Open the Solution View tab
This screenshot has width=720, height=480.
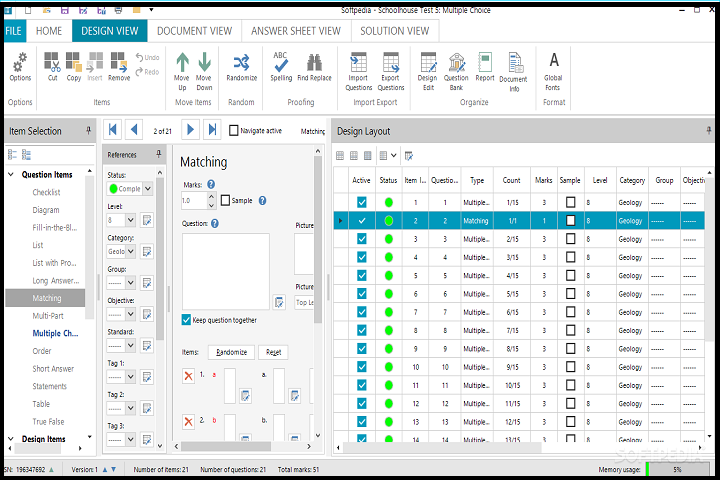[x=394, y=31]
